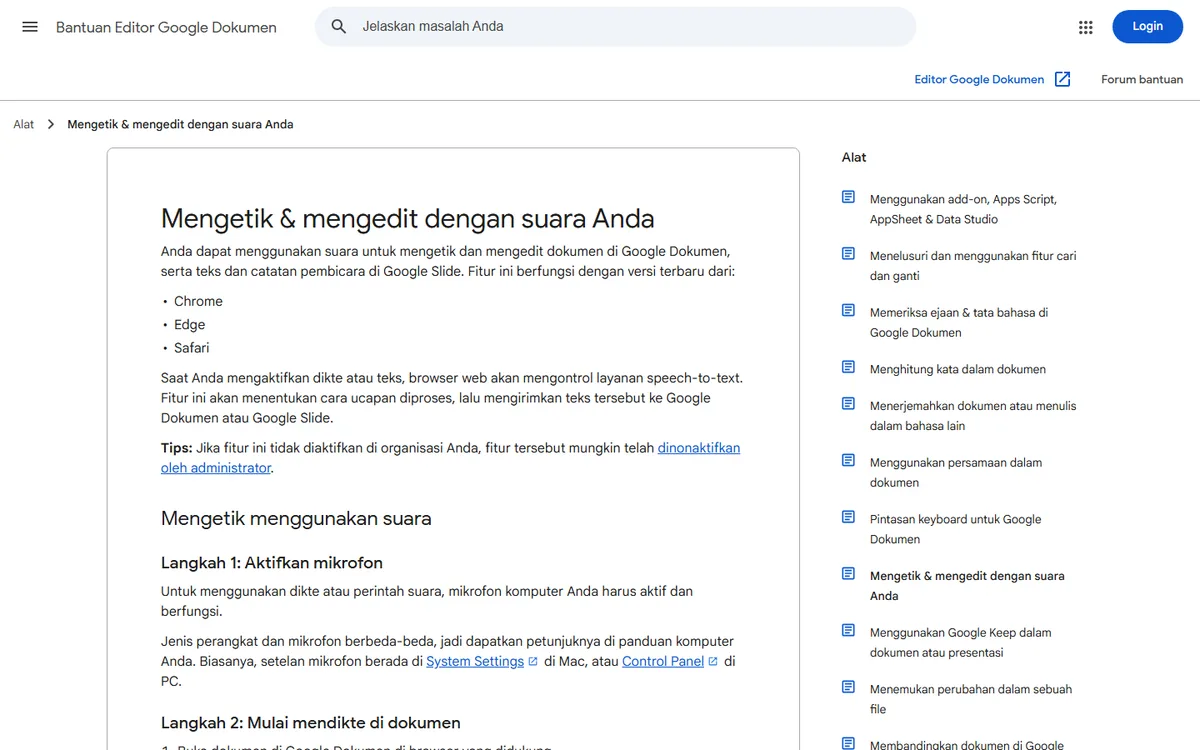
Task: Click the Langkah 1: Aktifkan mikrofon heading
Action: tap(272, 563)
